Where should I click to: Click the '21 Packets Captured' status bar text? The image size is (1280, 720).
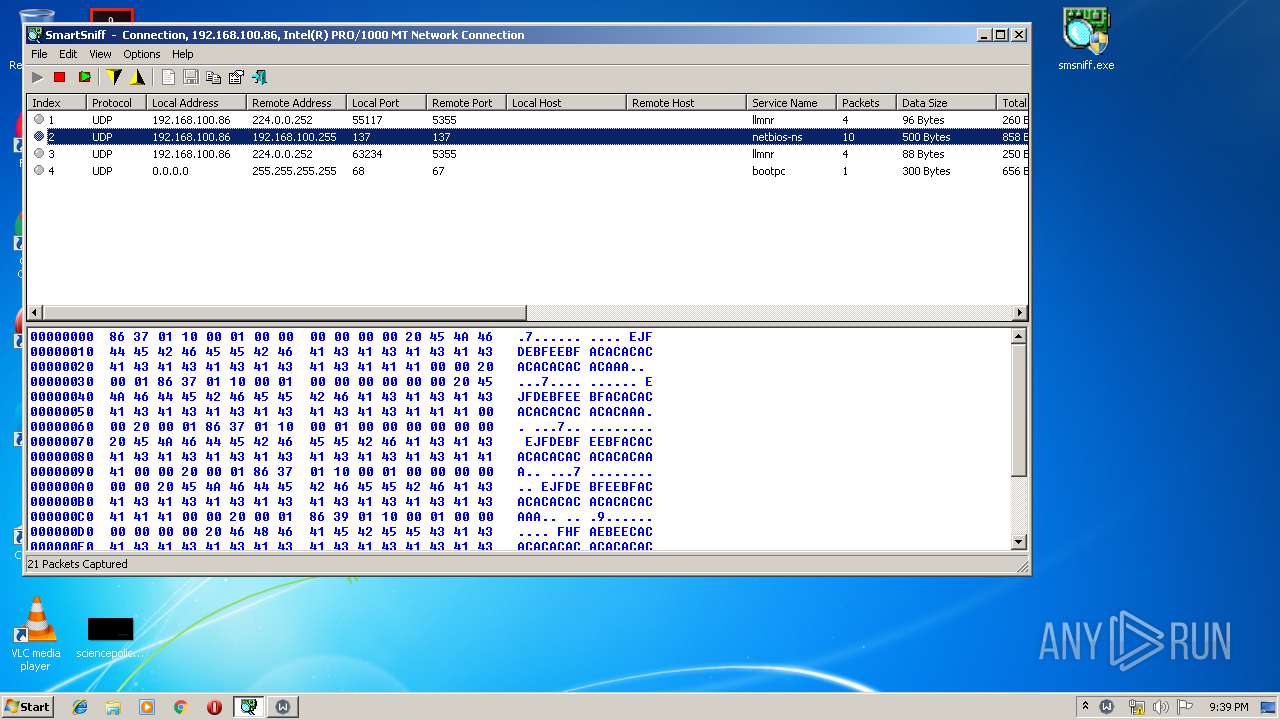point(77,564)
